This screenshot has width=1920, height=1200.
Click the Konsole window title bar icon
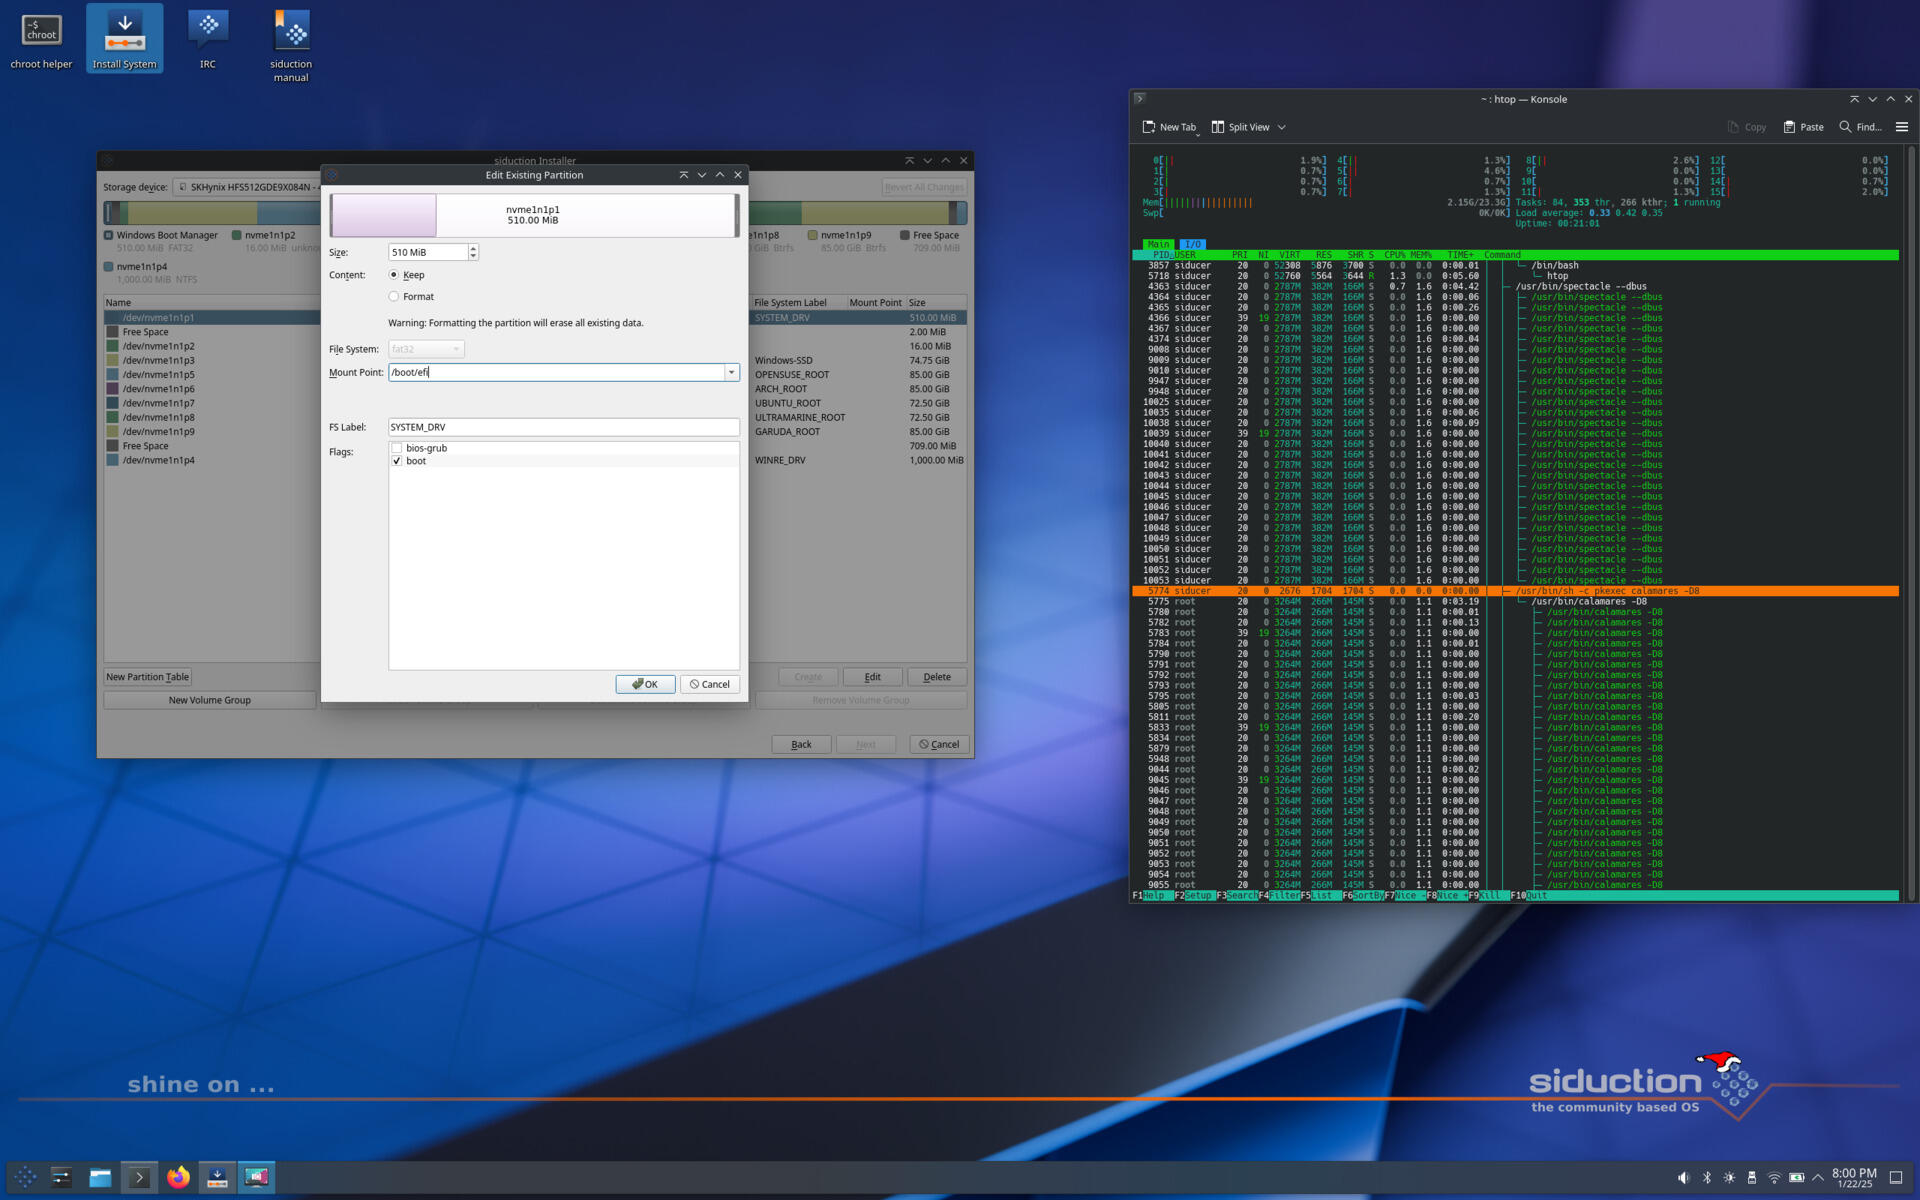point(1140,99)
